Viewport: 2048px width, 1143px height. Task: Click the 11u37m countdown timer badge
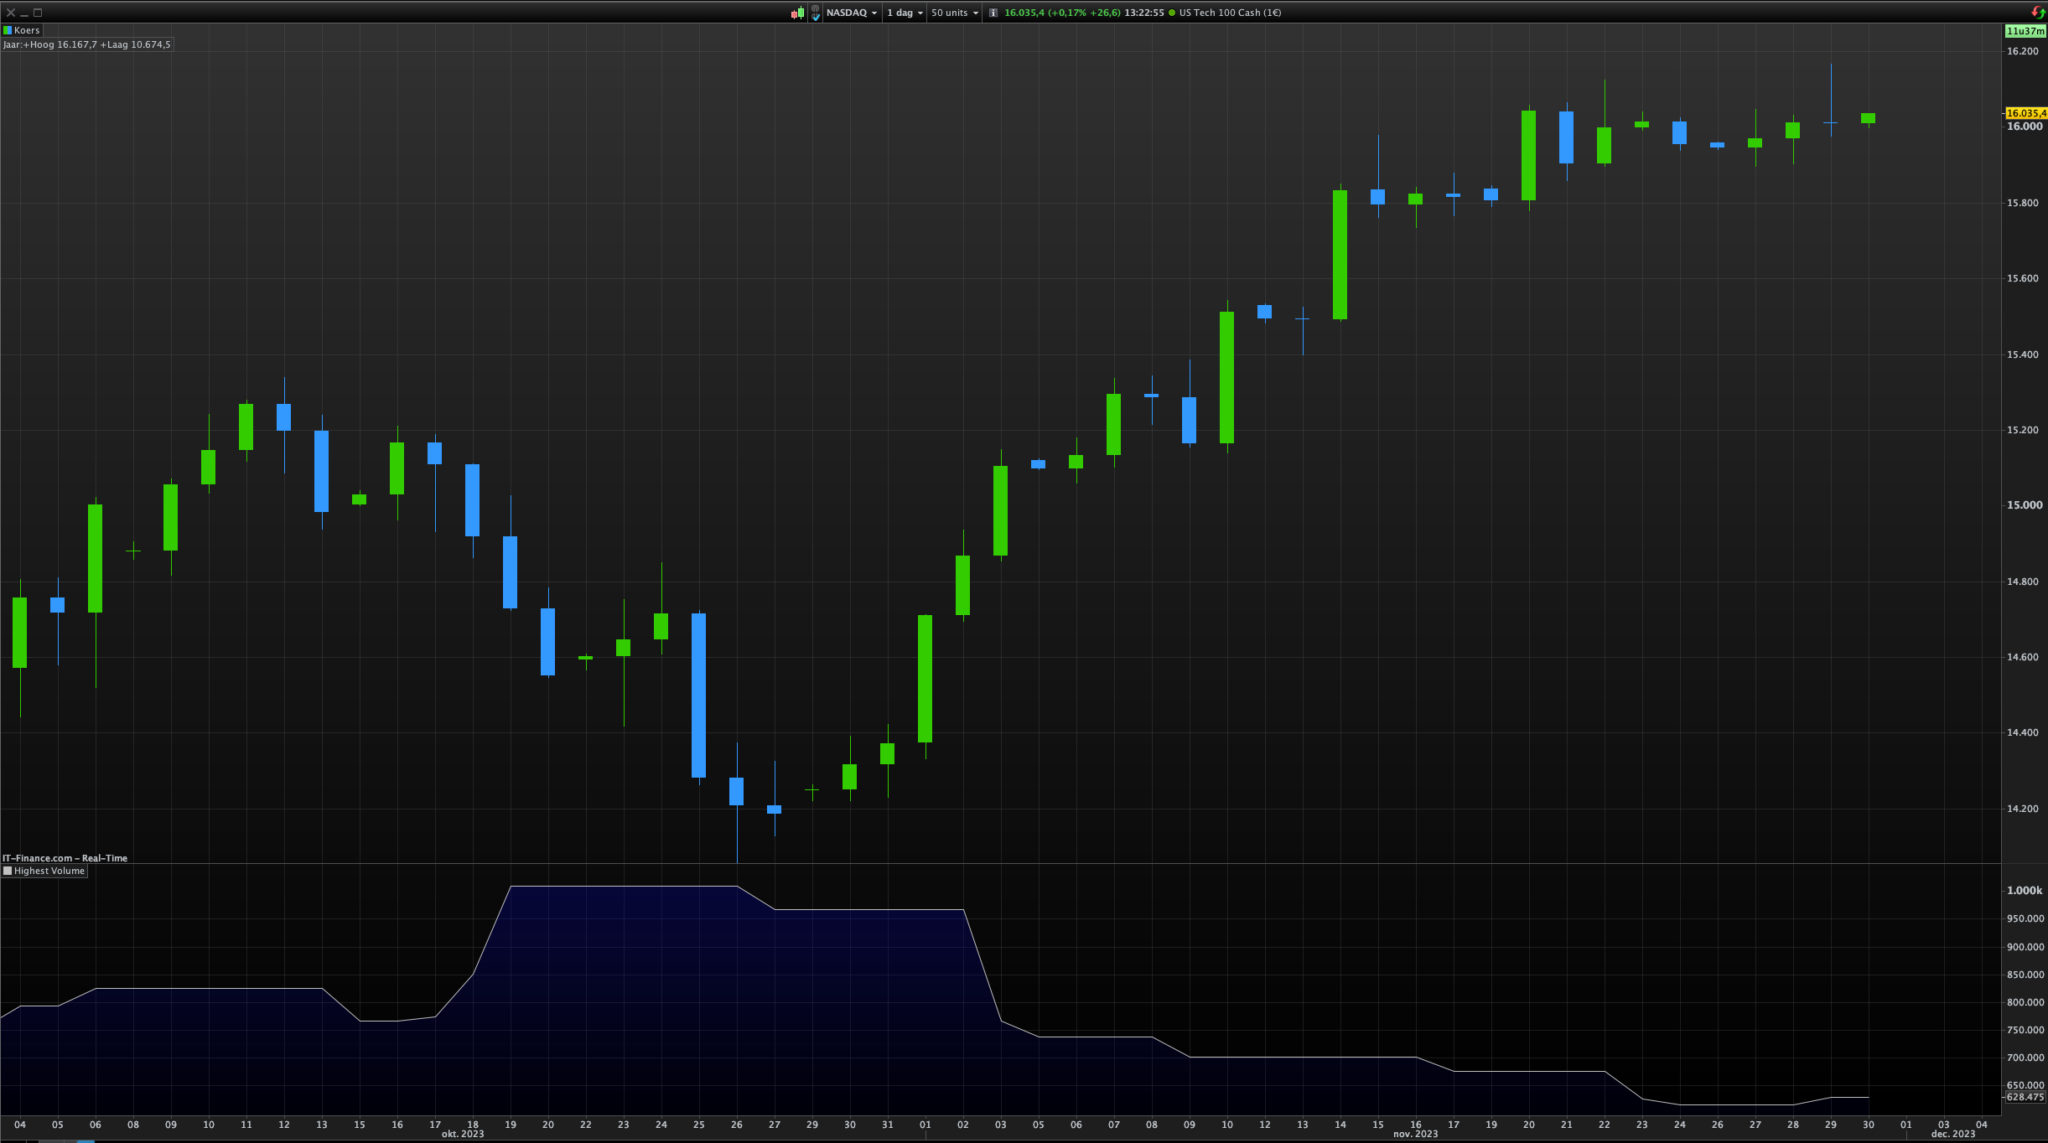(x=2025, y=31)
